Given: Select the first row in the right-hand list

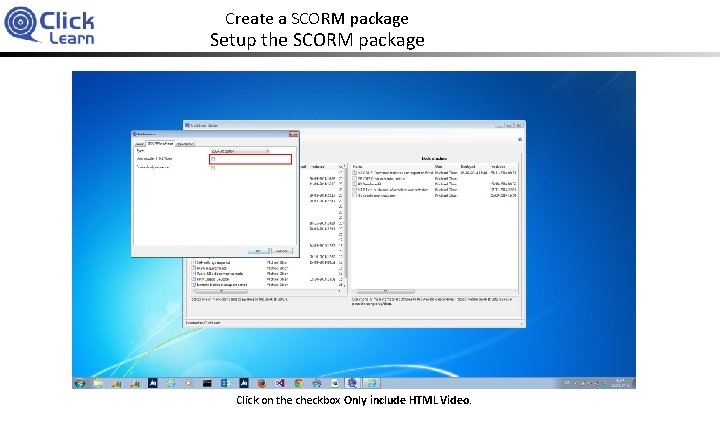Looking at the screenshot, I should [x=434, y=173].
